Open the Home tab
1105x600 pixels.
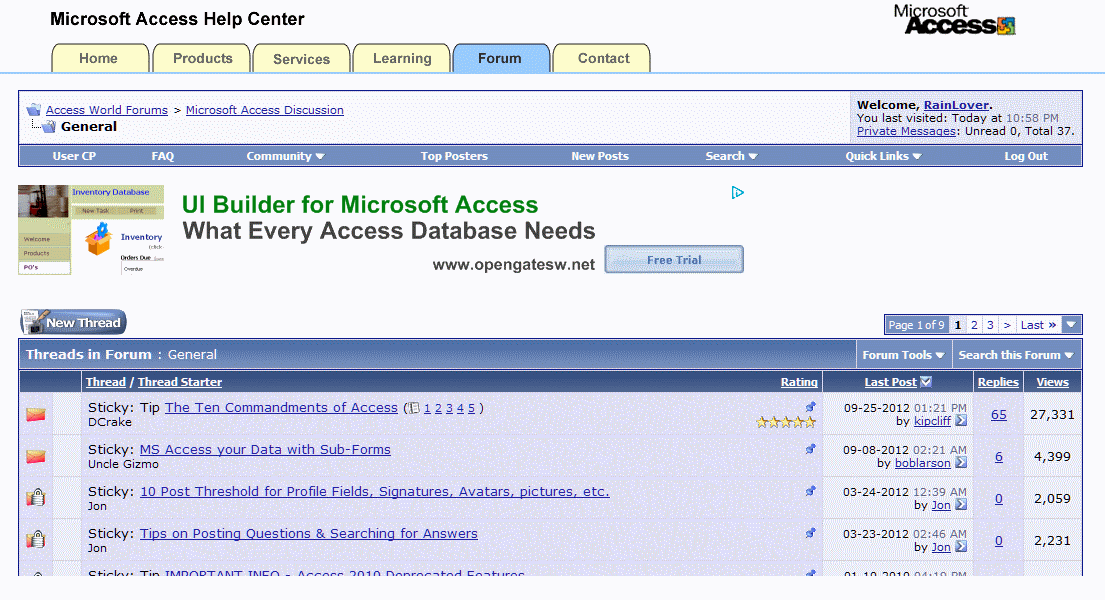(x=99, y=59)
